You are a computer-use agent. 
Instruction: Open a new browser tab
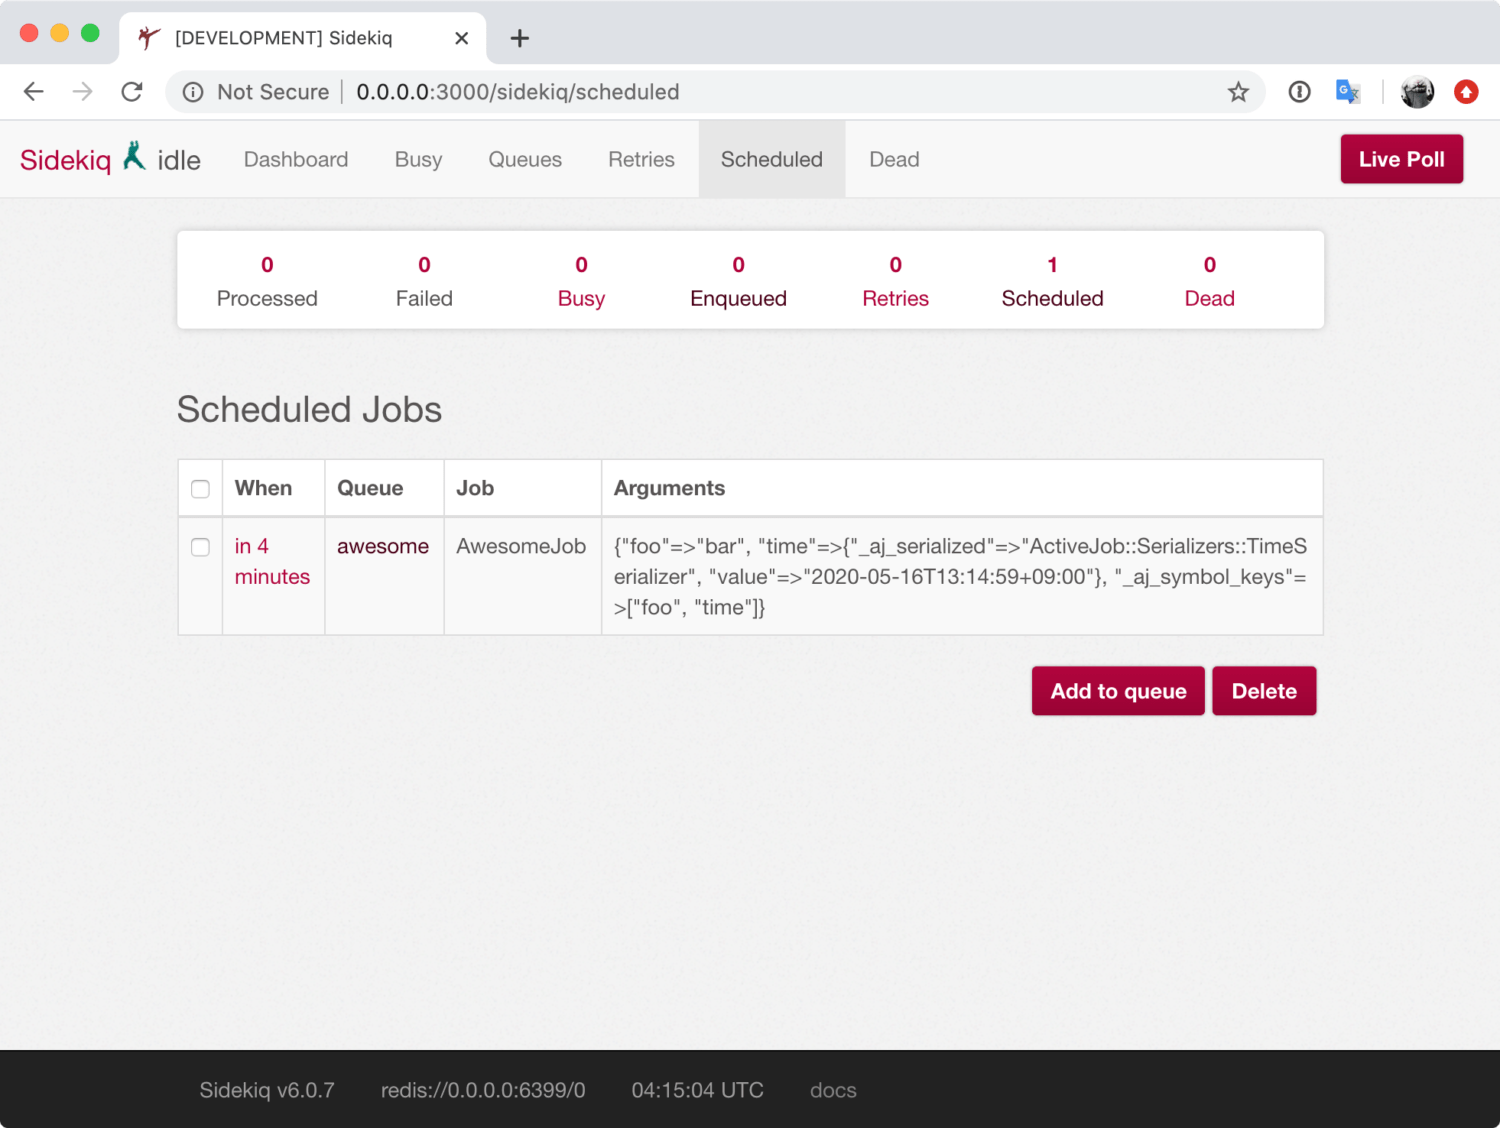pos(519,38)
